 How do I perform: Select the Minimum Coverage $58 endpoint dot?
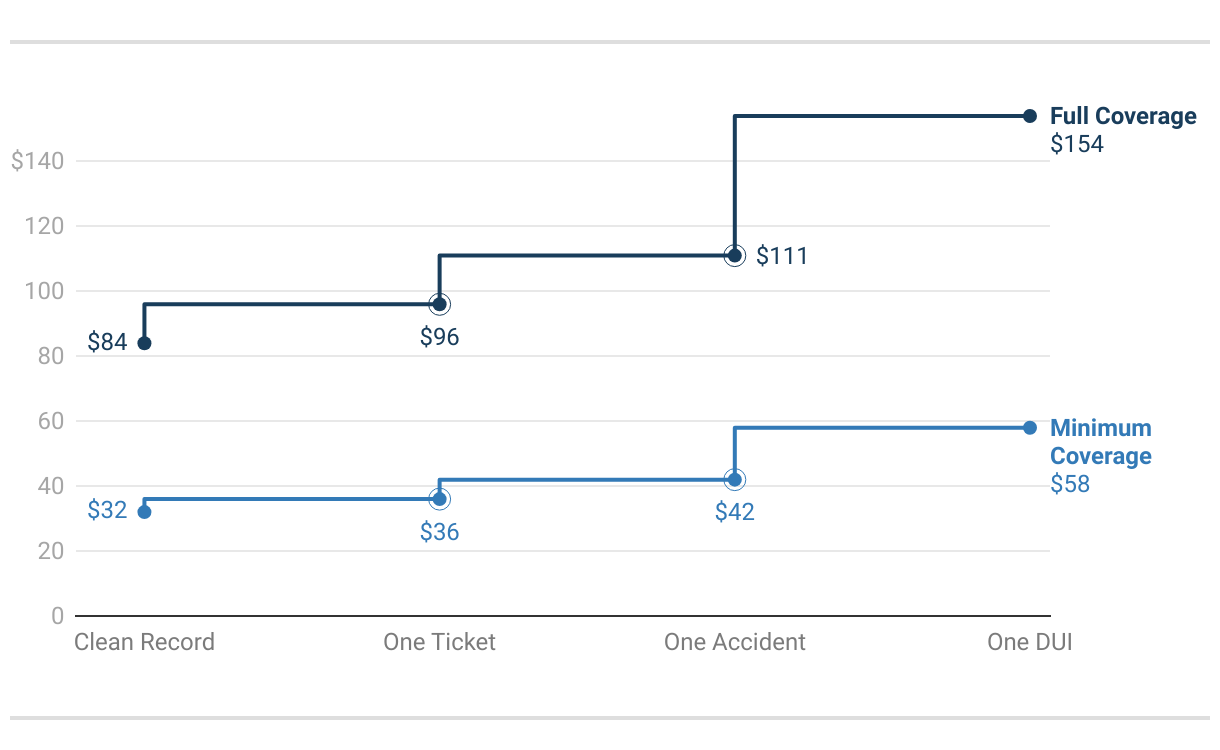point(1030,428)
